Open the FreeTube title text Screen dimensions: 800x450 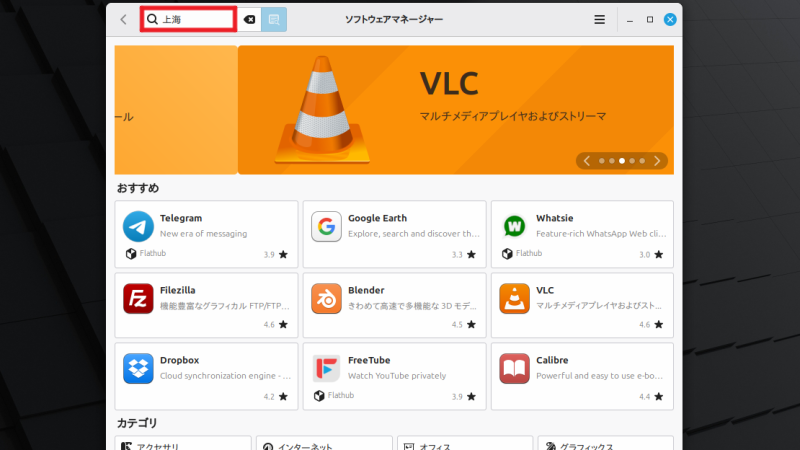point(369,360)
